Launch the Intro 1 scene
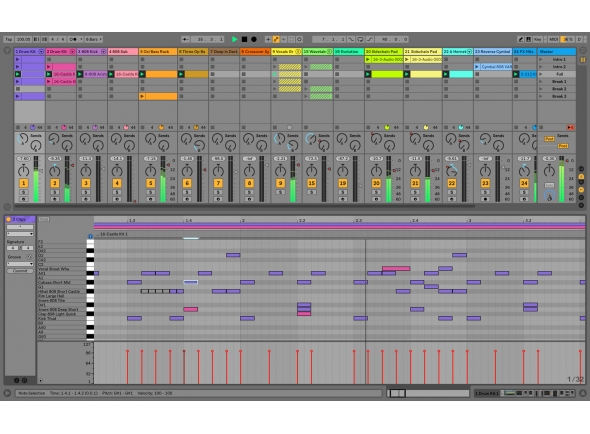This screenshot has width=590, height=434. tap(541, 59)
